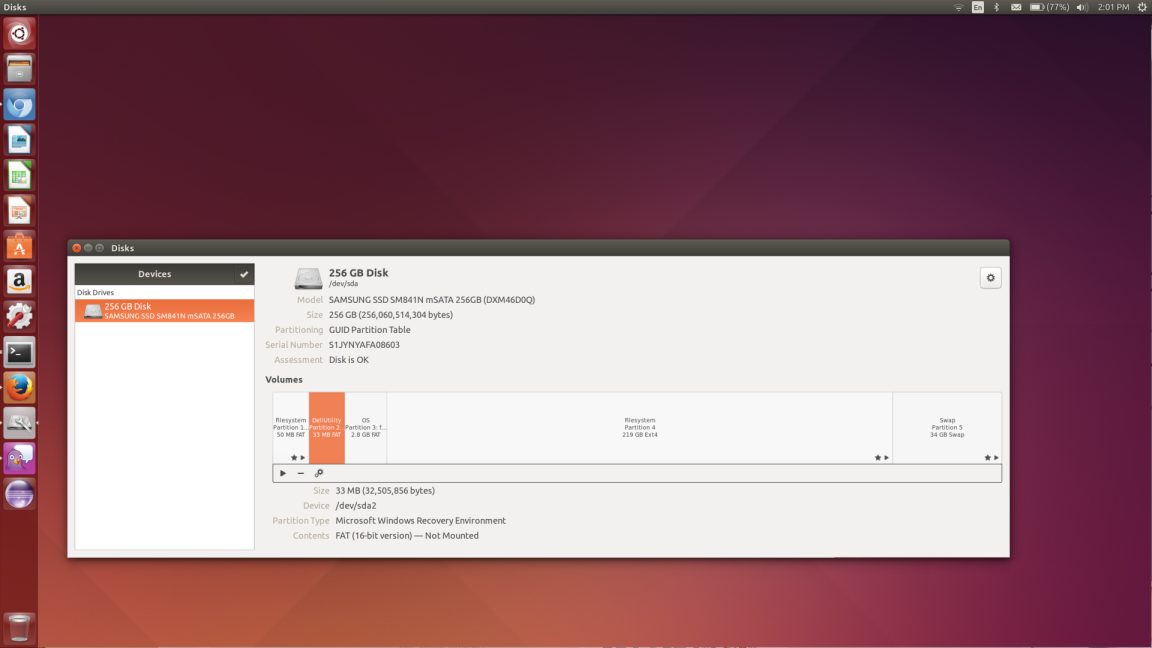The width and height of the screenshot is (1152, 648).
Task: Delete the selected partition using minus icon
Action: coord(299,472)
